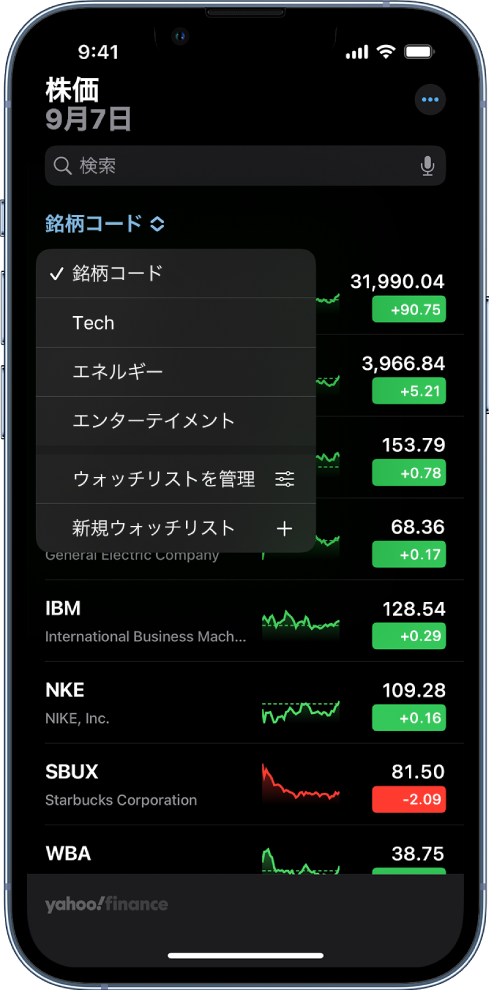The image size is (489, 990).
Task: Choose the エンターテイメント watchlist
Action: pyautogui.click(x=176, y=420)
